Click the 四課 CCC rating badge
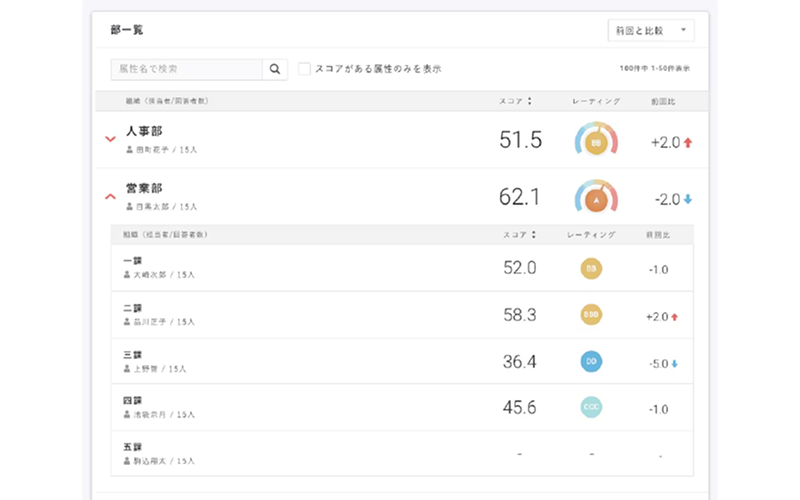This screenshot has width=800, height=500. coord(591,407)
